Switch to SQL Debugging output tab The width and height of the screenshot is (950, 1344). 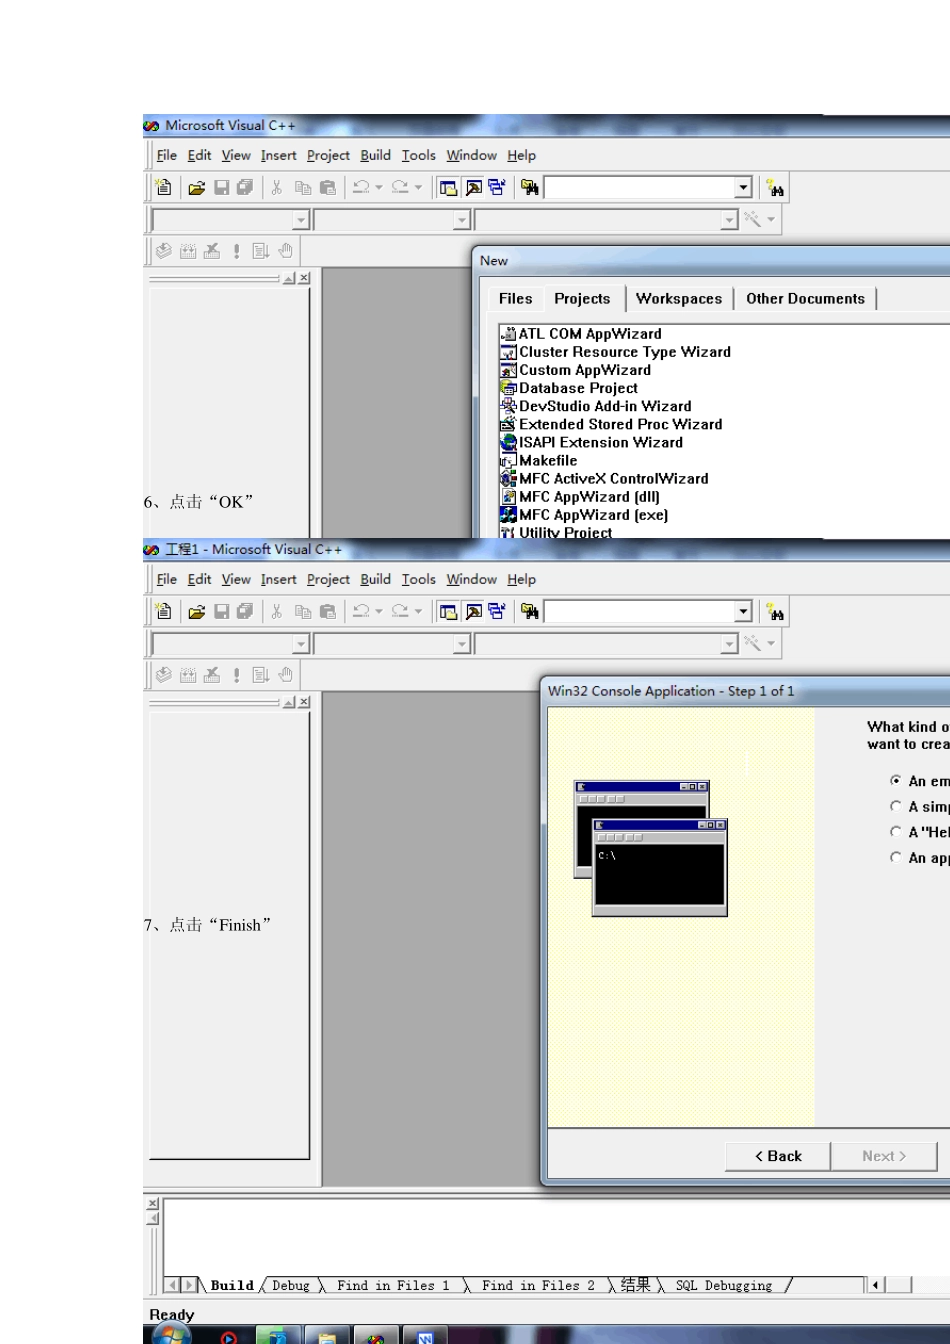[724, 1285]
